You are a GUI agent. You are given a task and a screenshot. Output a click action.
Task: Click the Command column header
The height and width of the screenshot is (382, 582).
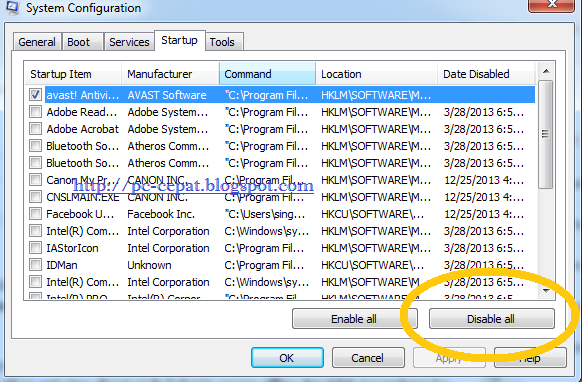(x=267, y=74)
